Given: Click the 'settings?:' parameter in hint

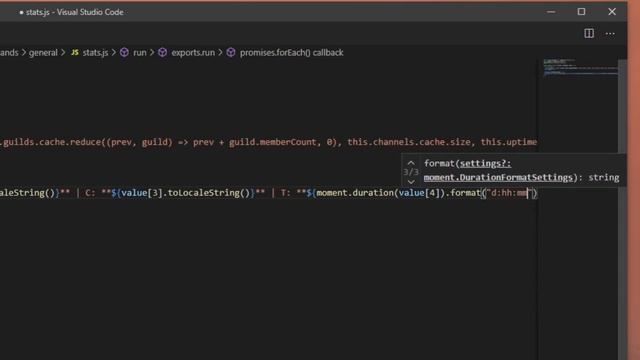Looking at the screenshot, I should (485, 163).
